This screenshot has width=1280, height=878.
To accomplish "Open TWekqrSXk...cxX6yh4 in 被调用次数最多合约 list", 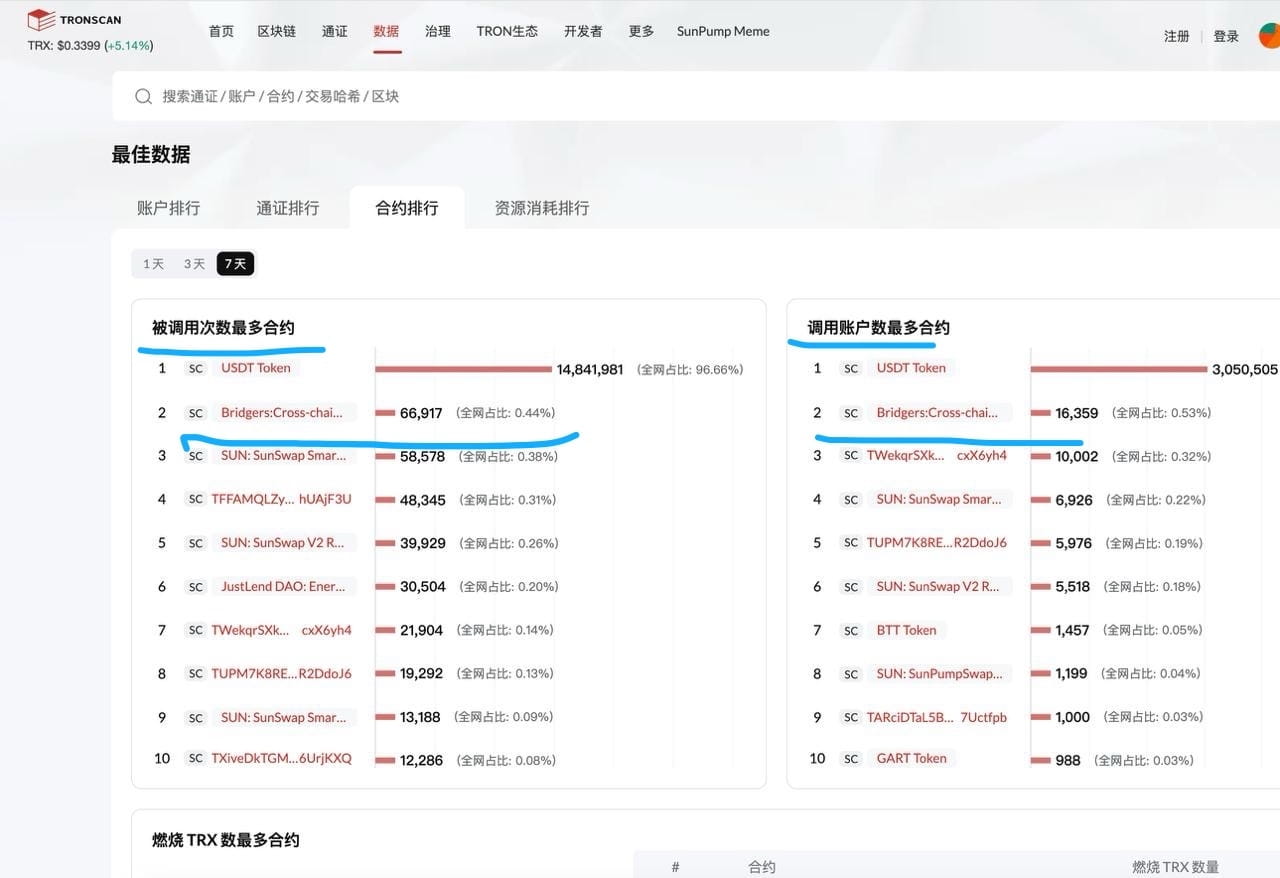I will pos(281,631).
